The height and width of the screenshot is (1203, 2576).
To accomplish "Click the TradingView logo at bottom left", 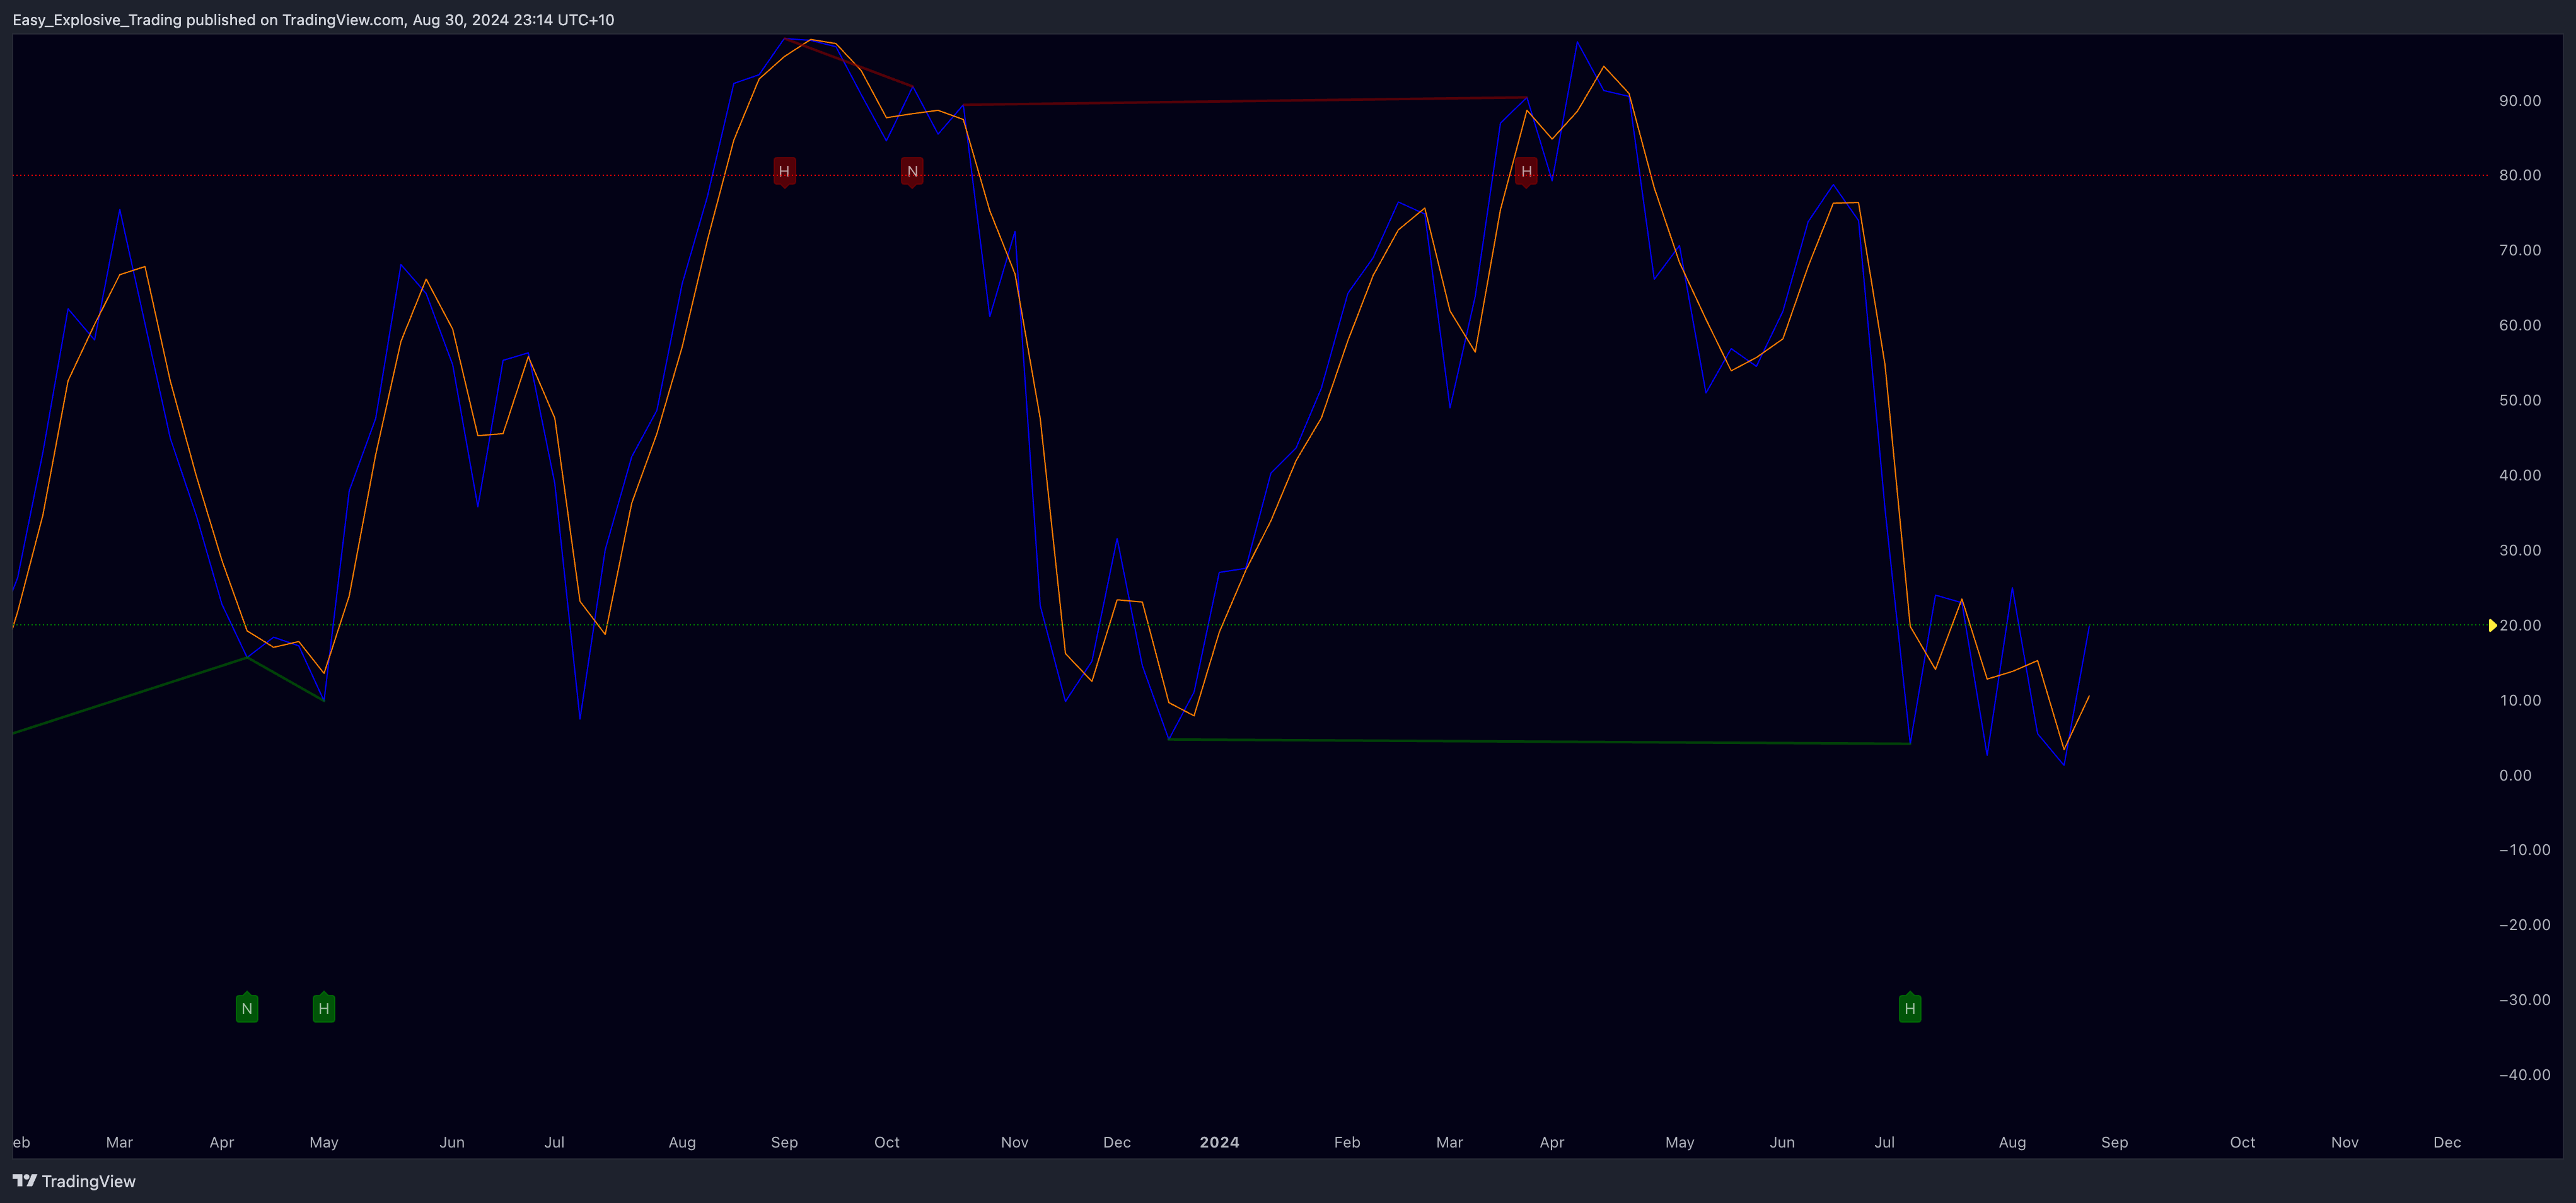I will coord(74,1181).
